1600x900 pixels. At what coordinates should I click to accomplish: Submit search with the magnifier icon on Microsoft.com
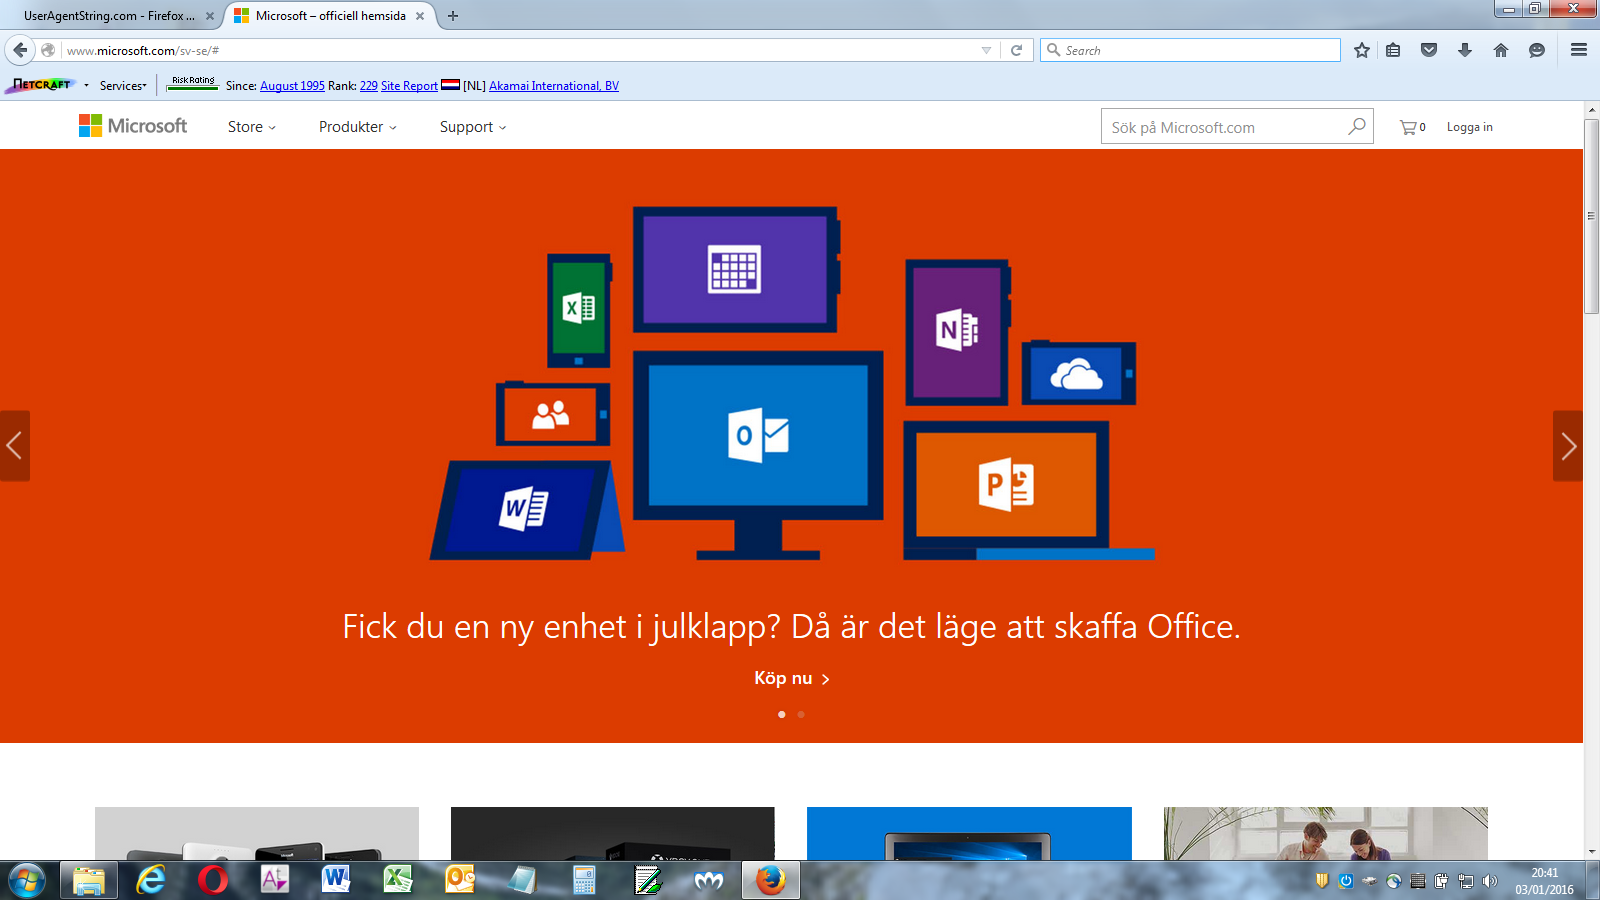point(1356,126)
